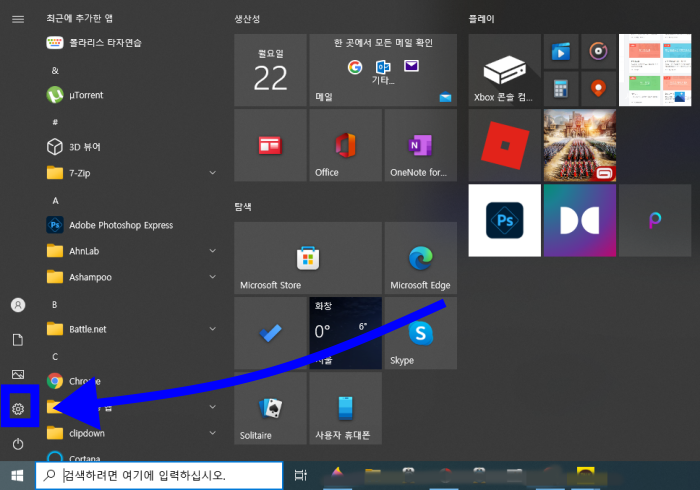Open Task View on taskbar

click(x=301, y=475)
